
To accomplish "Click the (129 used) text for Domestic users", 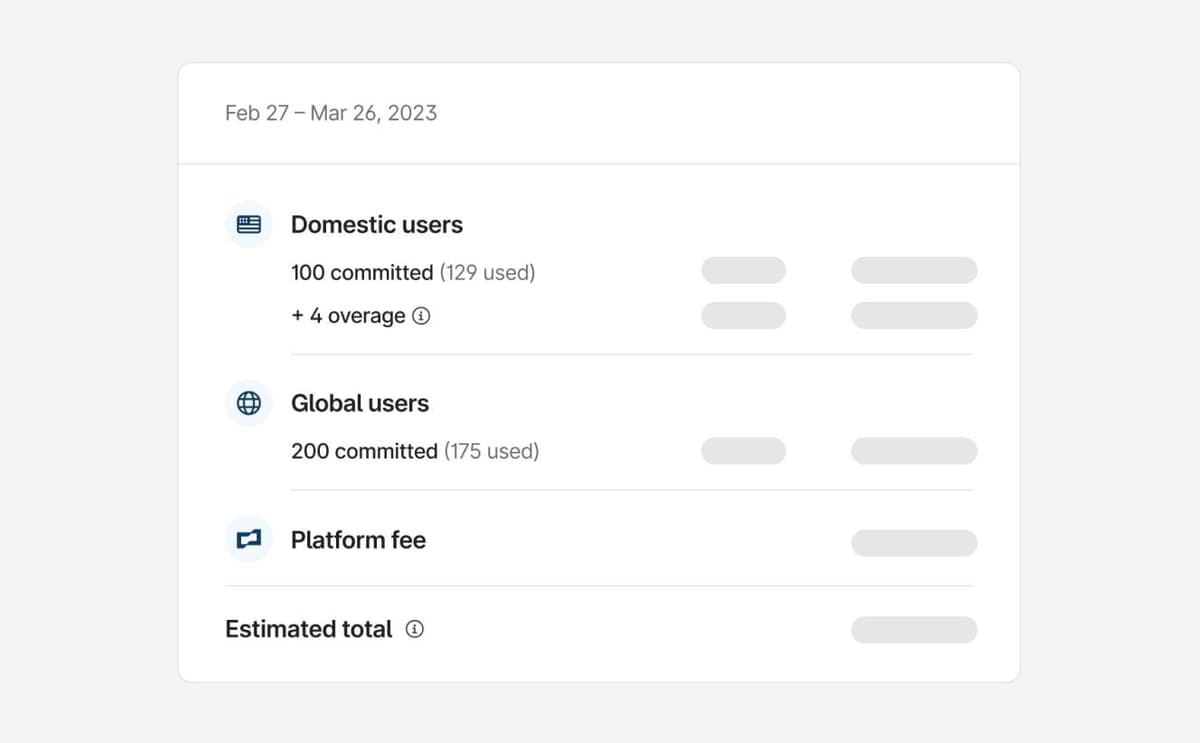I will click(490, 272).
